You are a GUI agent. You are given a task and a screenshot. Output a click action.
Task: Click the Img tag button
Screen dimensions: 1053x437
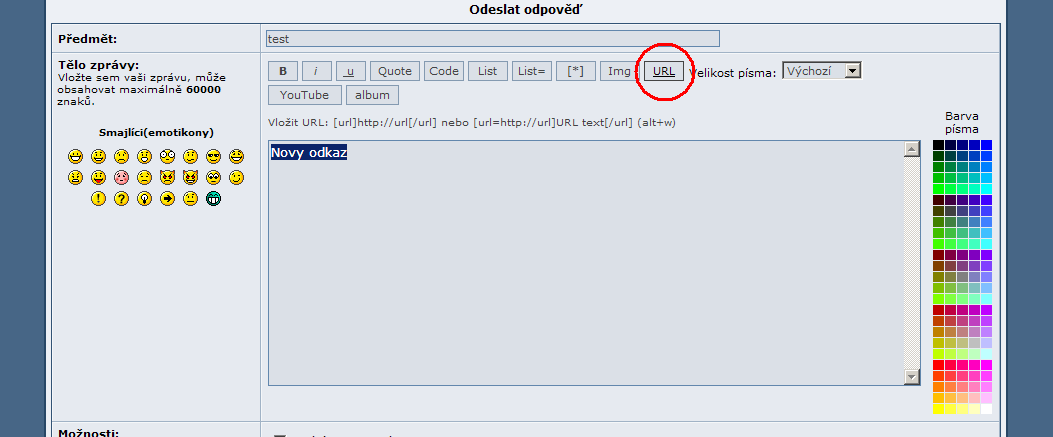click(x=620, y=71)
